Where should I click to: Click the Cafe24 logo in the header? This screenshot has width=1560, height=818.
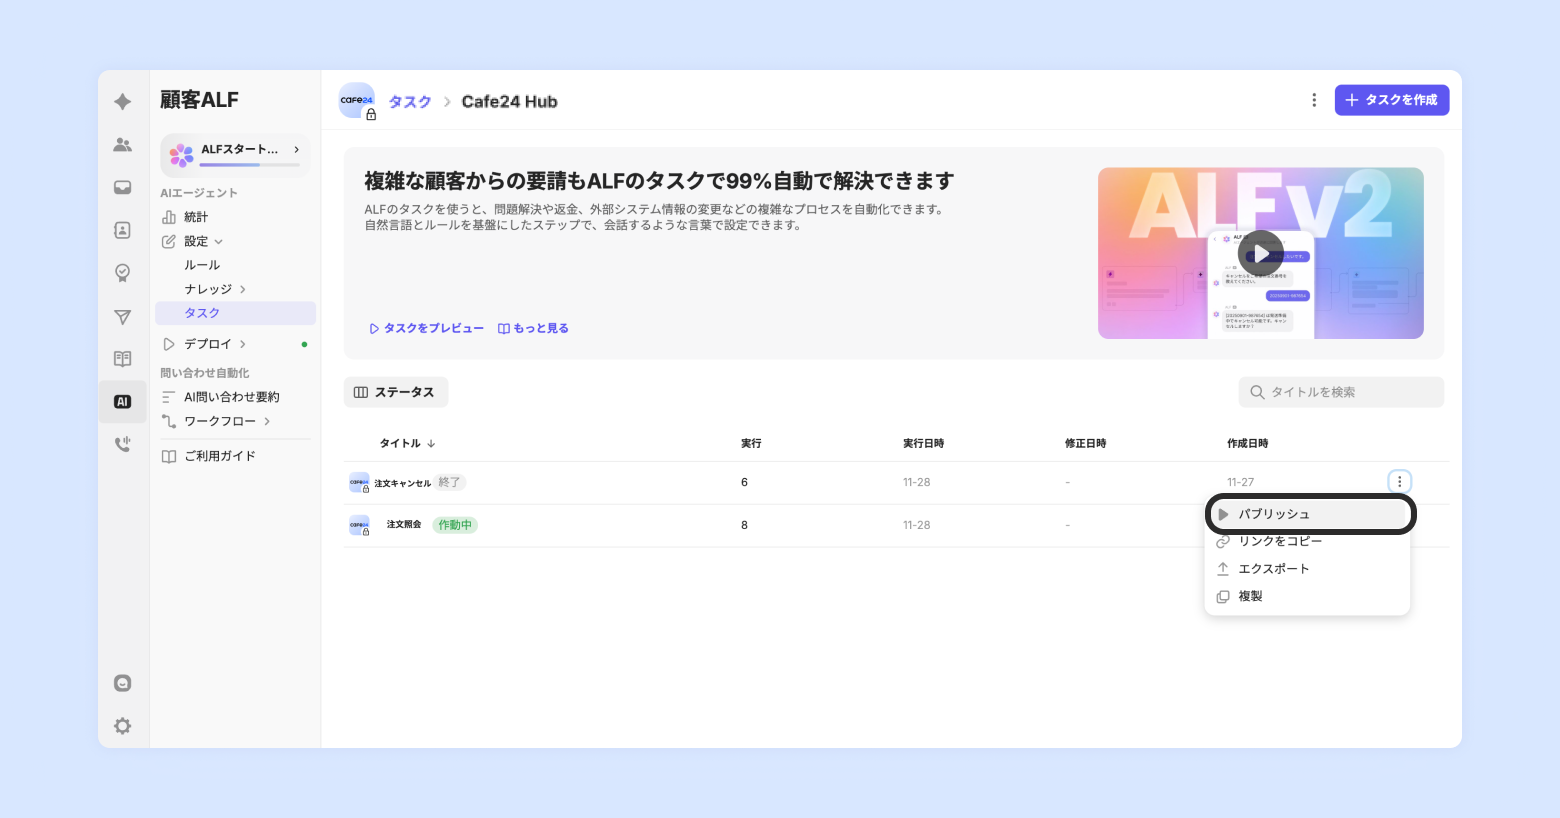tap(357, 101)
